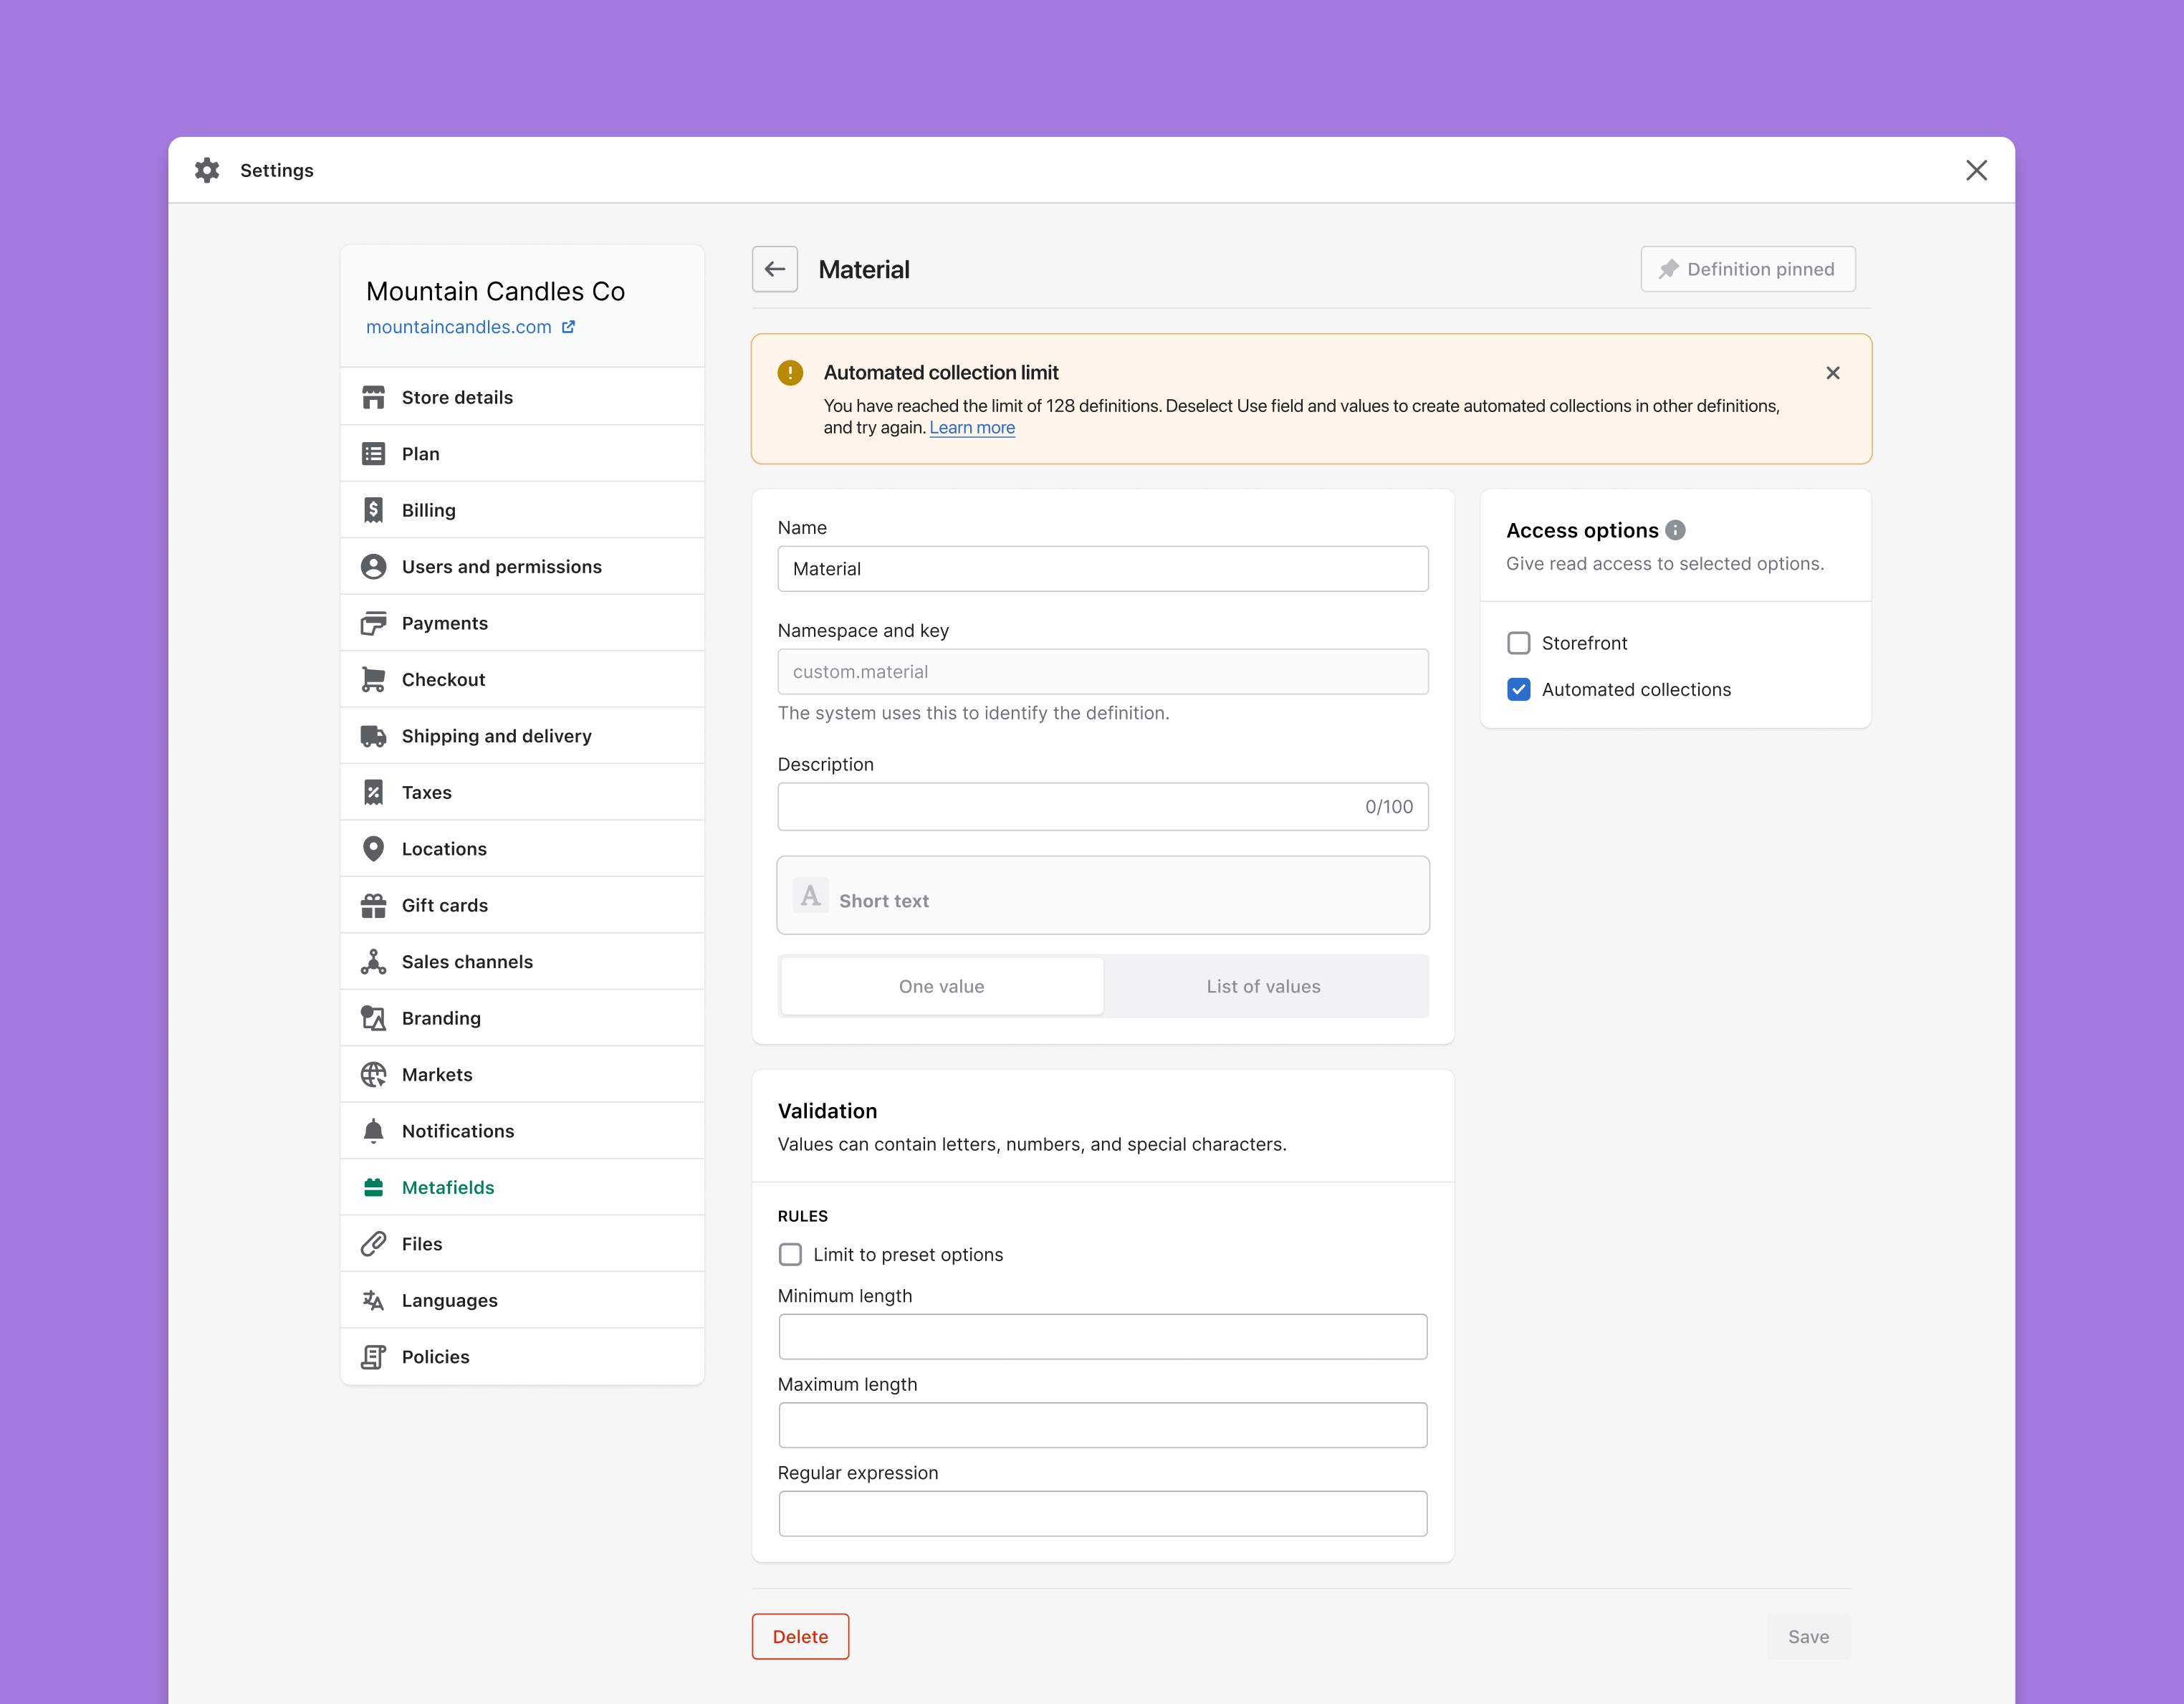
Task: Click the Store details storefront icon
Action: point(373,397)
